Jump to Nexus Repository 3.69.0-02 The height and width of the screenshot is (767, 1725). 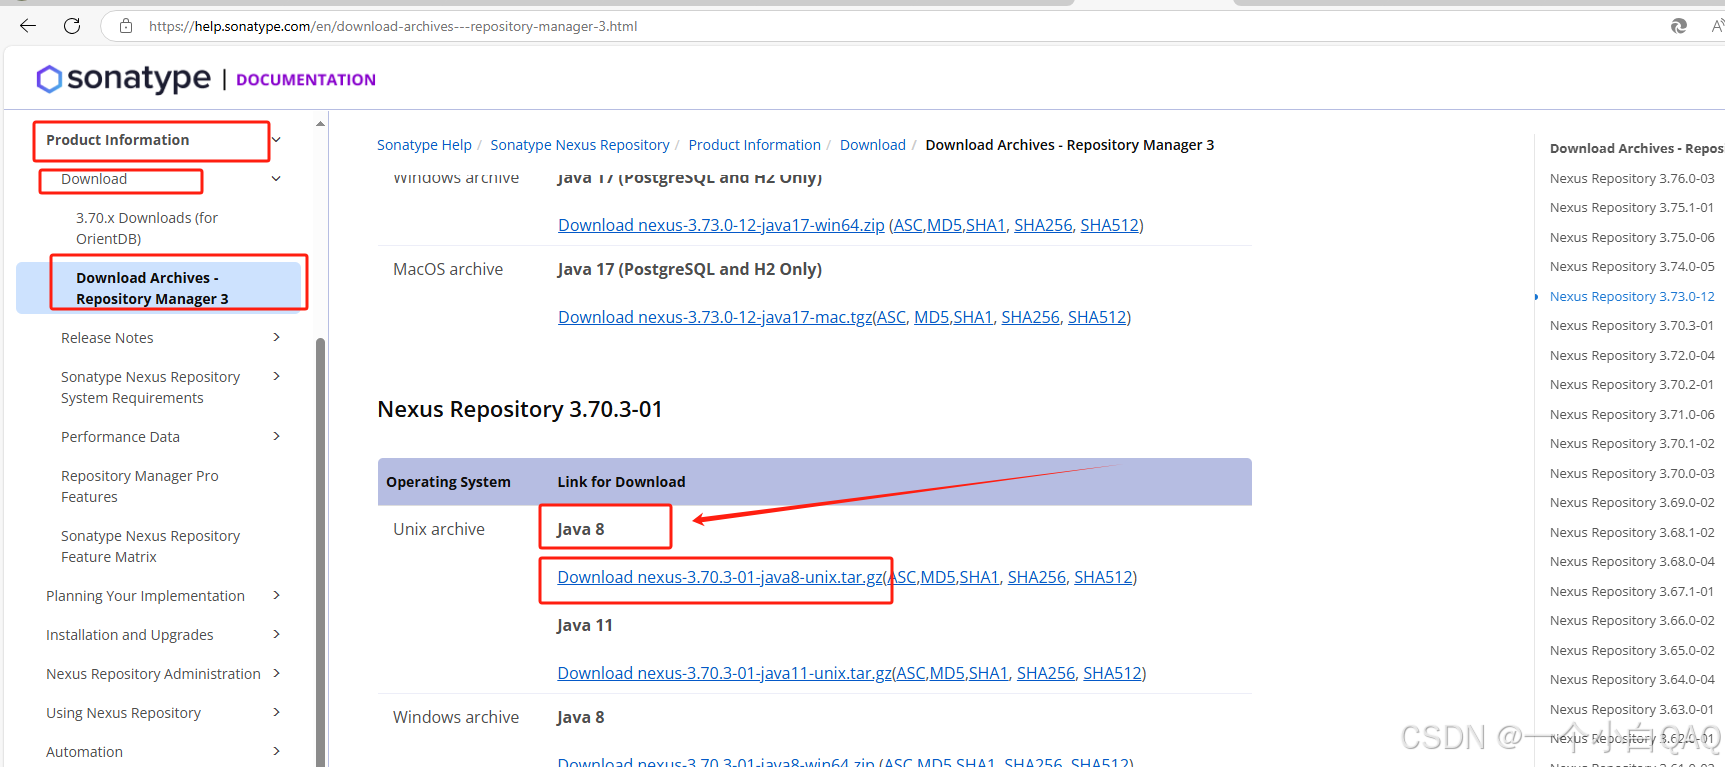coord(1632,503)
